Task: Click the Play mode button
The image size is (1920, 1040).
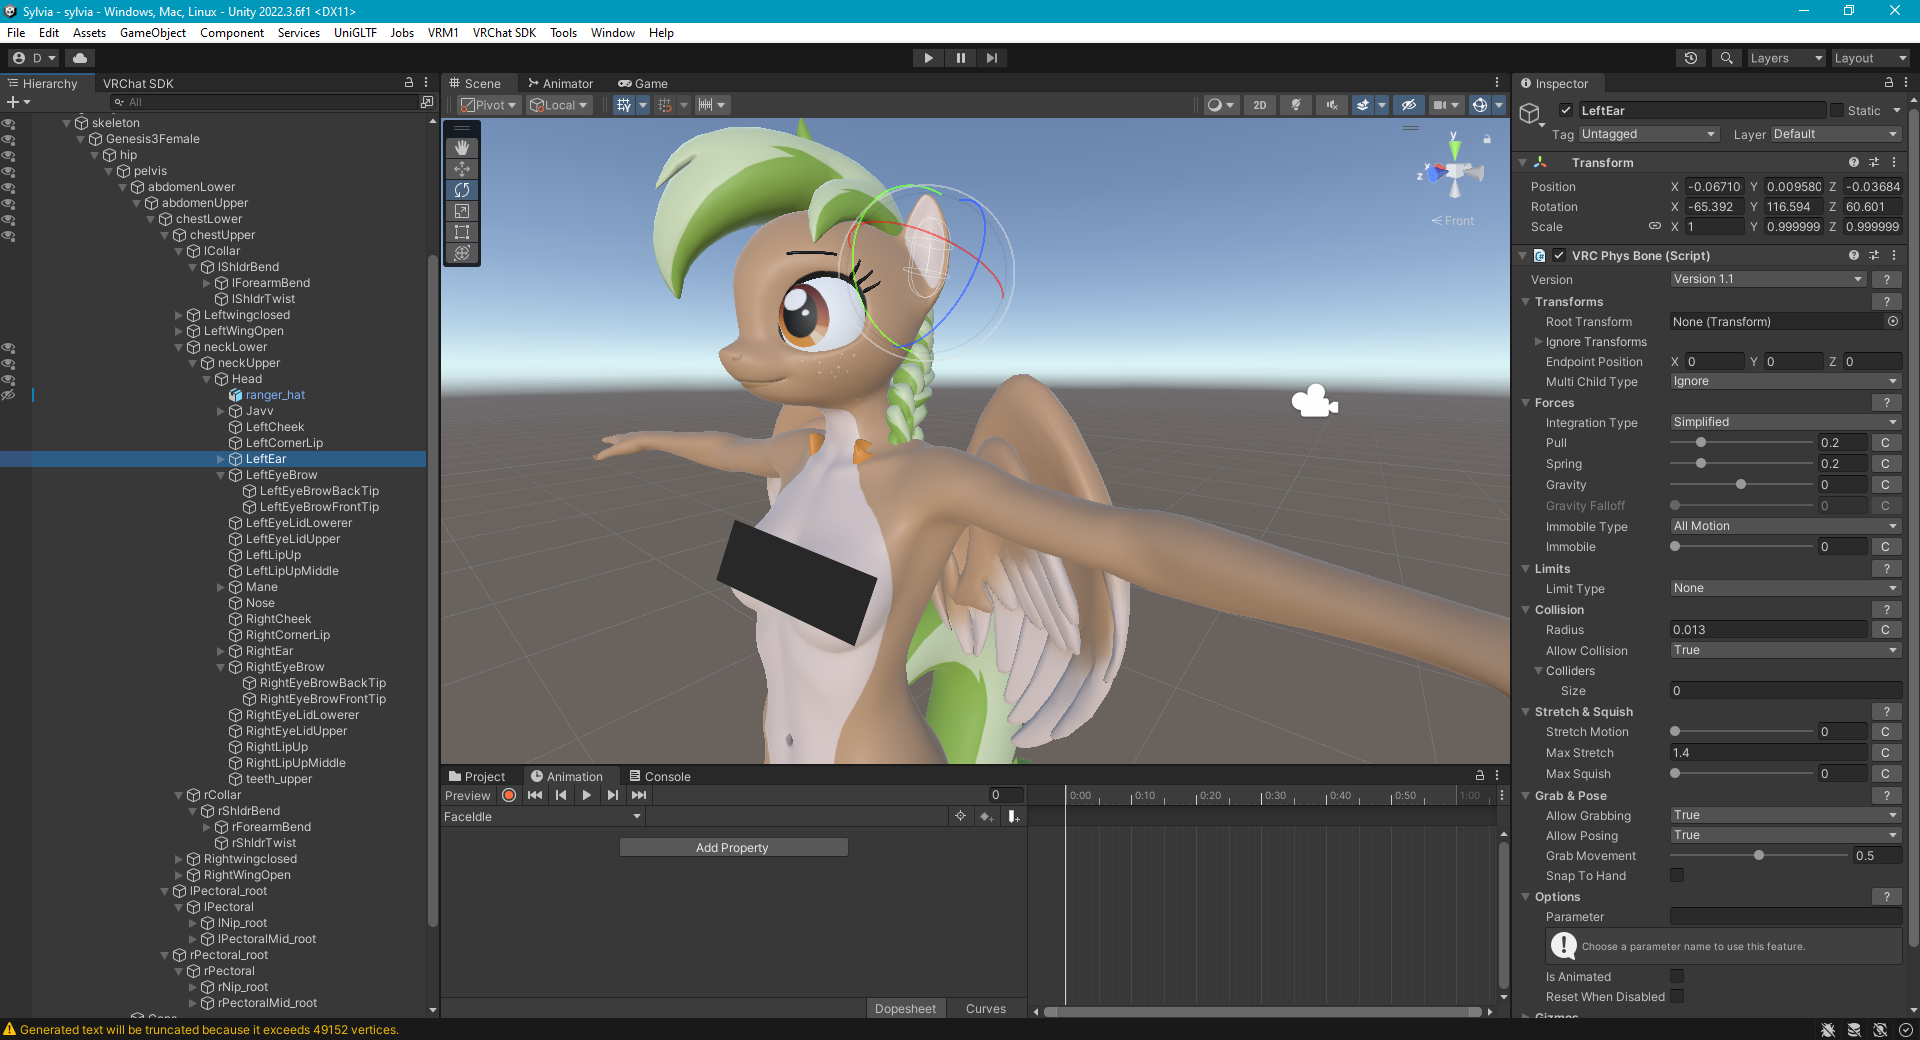Action: [928, 58]
